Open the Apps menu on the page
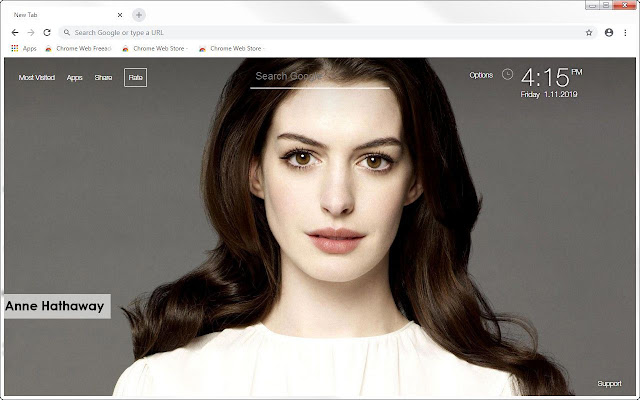640x400 pixels. point(74,78)
